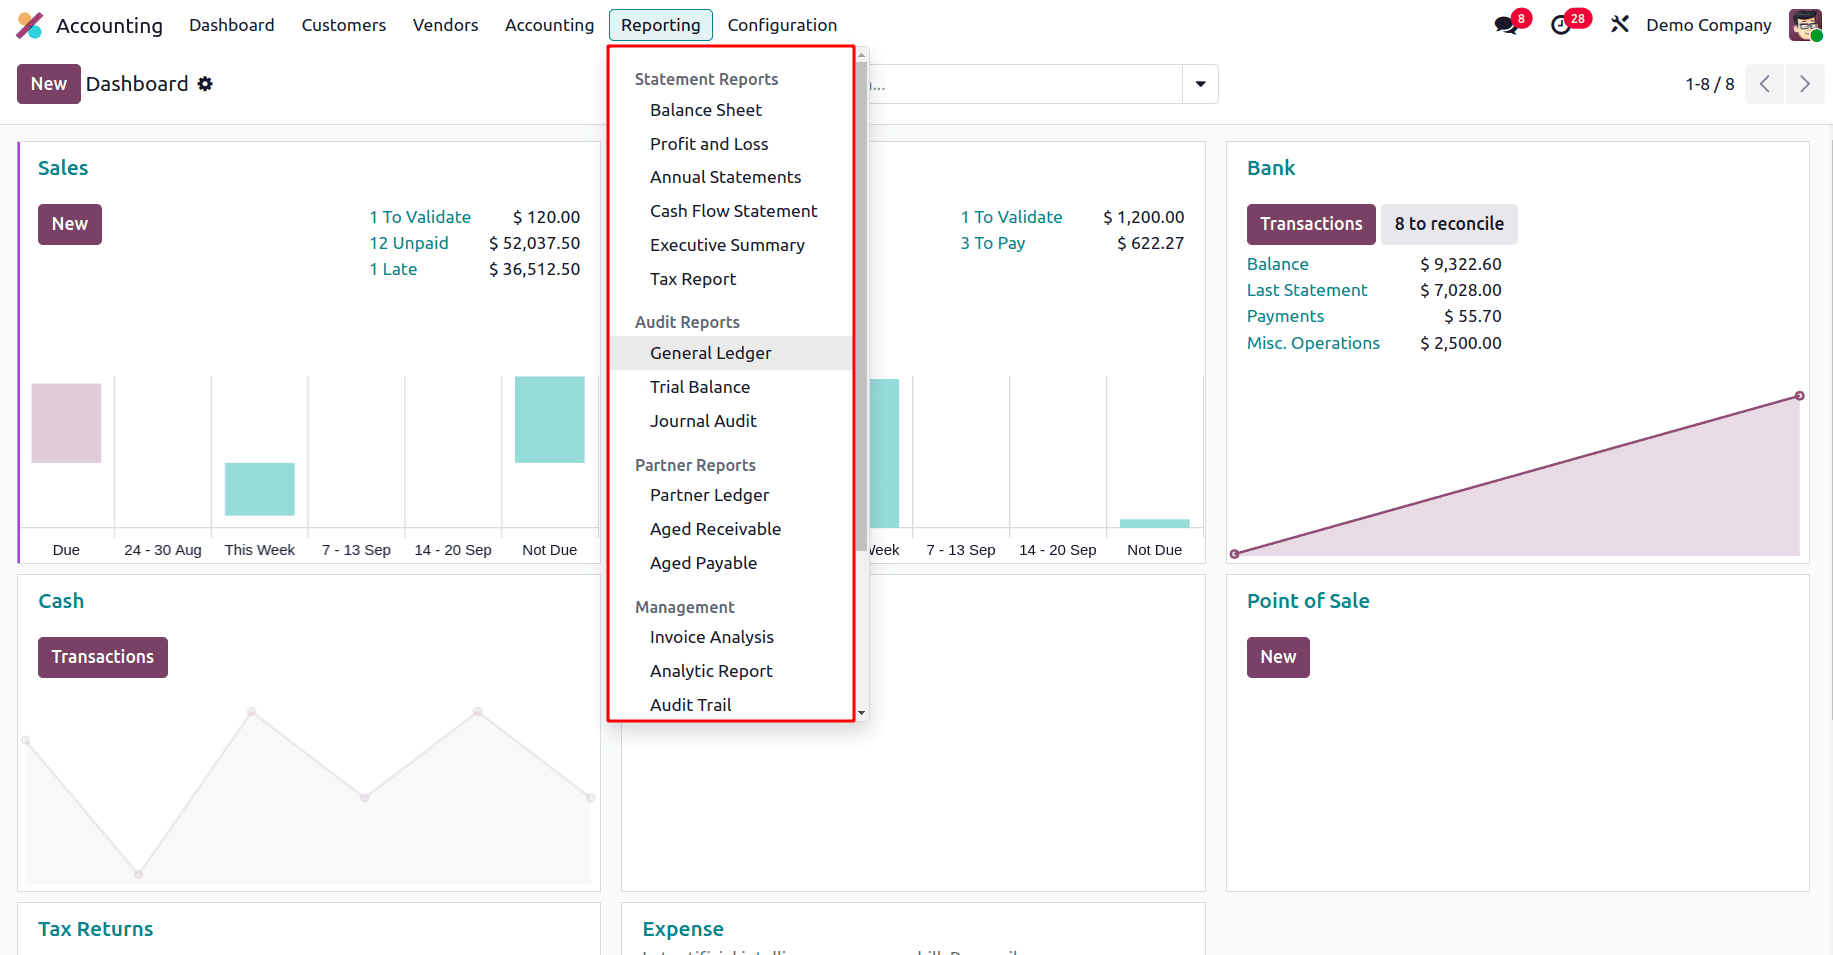Click the developer tools wrench icon
The width and height of the screenshot is (1833, 955).
[1620, 23]
